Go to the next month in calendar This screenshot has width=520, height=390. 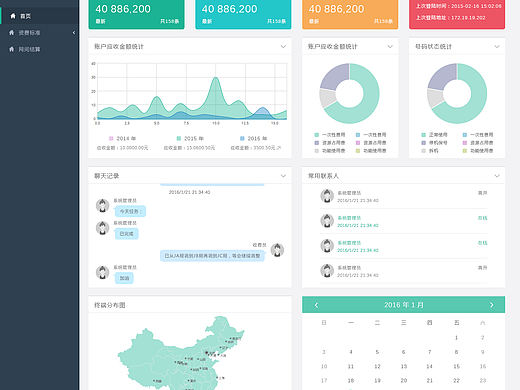pyautogui.click(x=492, y=305)
